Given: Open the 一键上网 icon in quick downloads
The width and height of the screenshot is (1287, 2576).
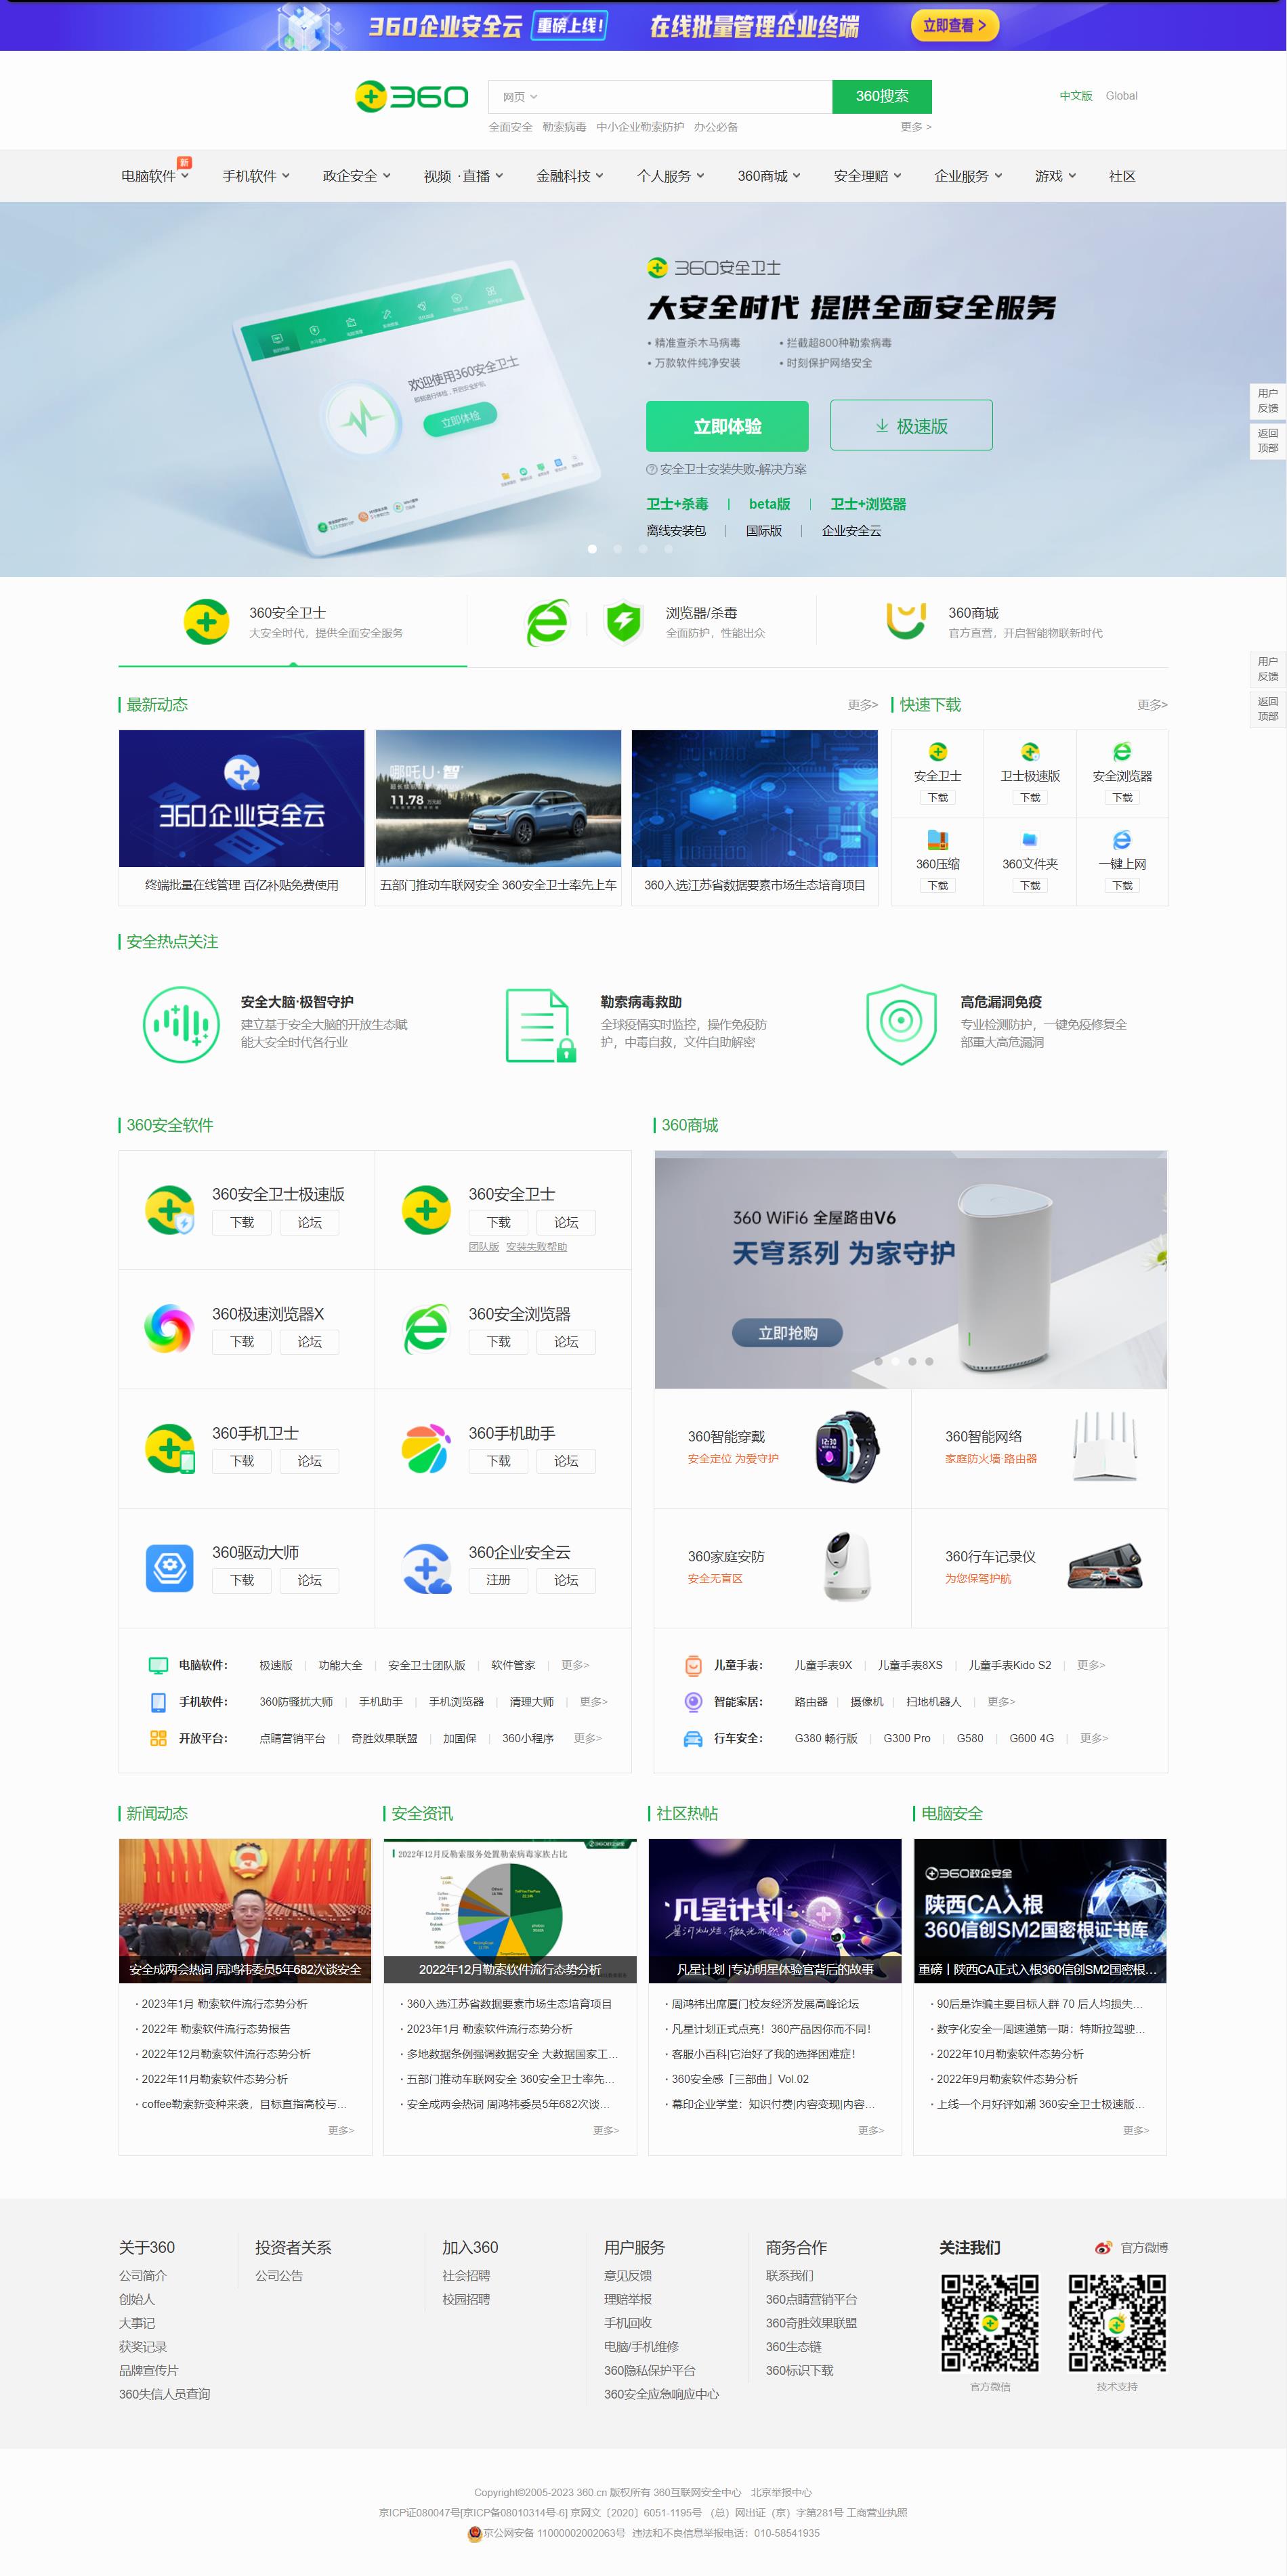Looking at the screenshot, I should tap(1122, 840).
